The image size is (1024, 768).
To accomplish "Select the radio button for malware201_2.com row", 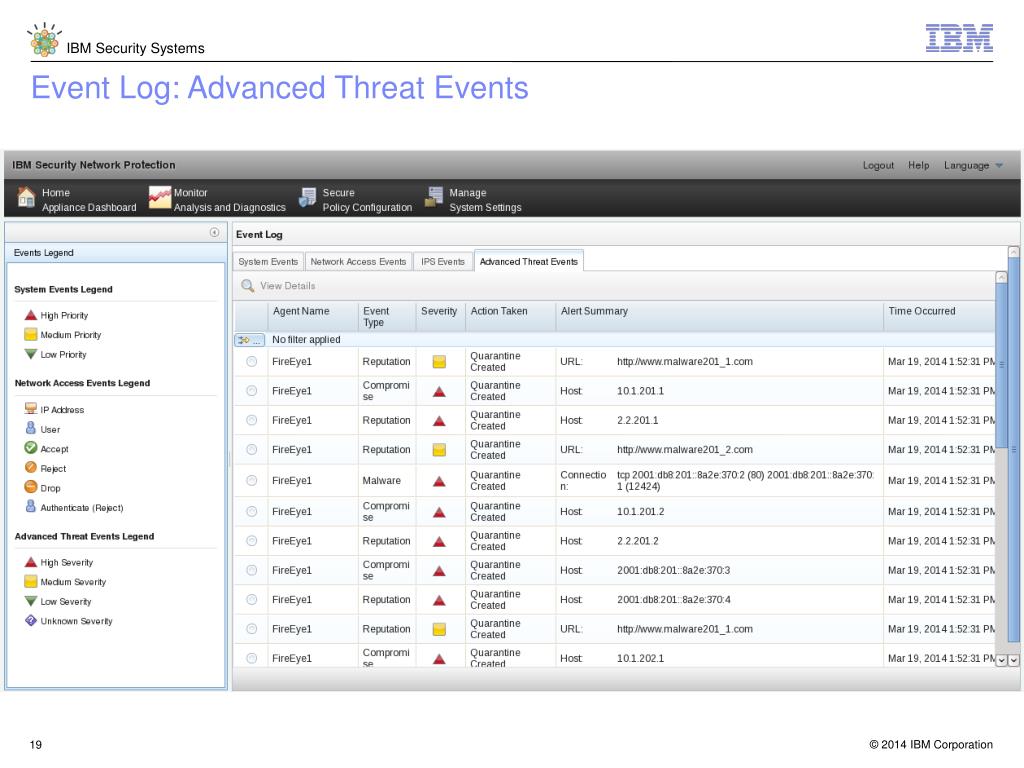I will 251,449.
